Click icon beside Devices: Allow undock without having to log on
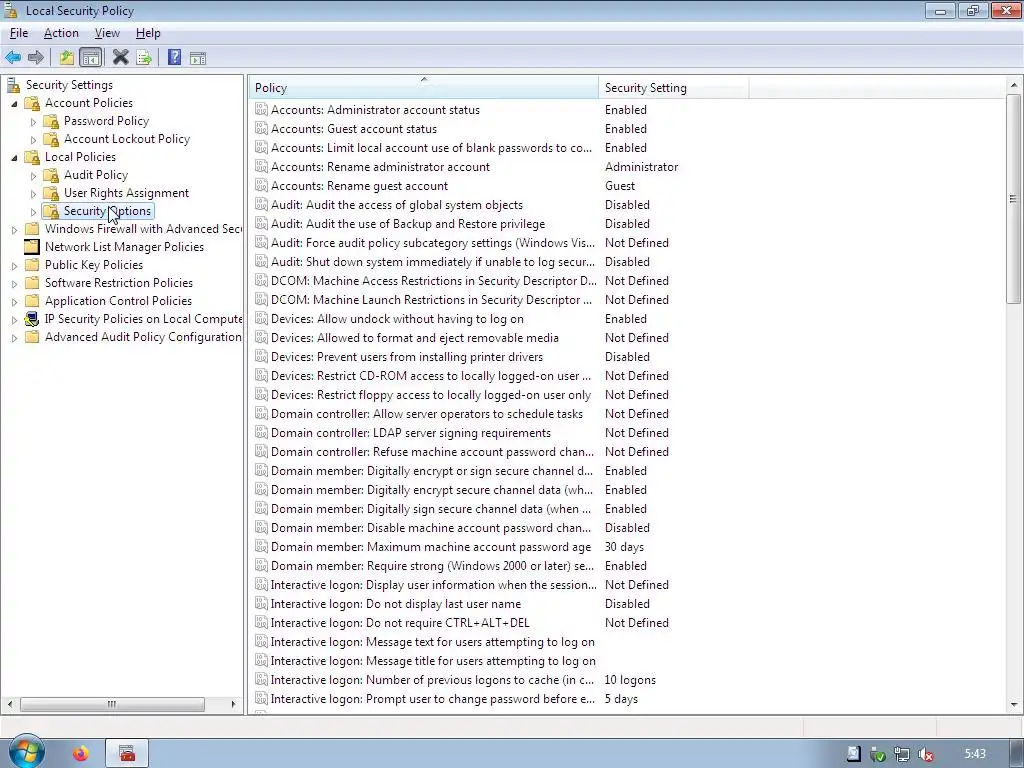1024x768 pixels. pyautogui.click(x=261, y=319)
